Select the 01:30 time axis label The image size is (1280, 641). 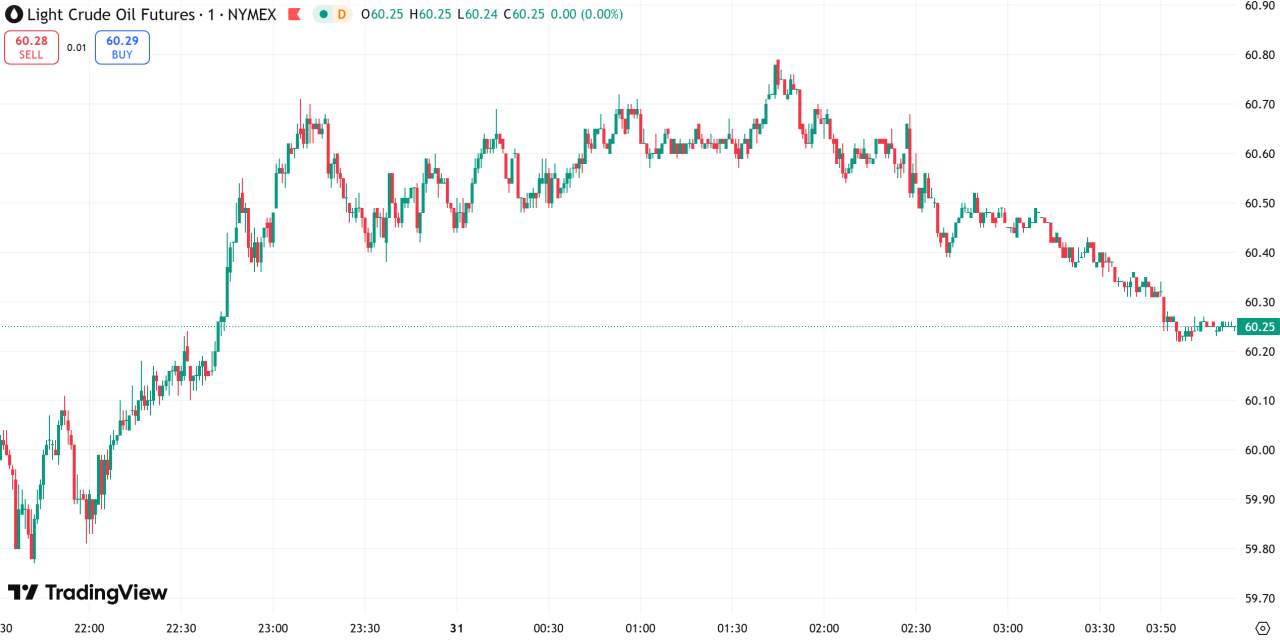click(x=732, y=628)
